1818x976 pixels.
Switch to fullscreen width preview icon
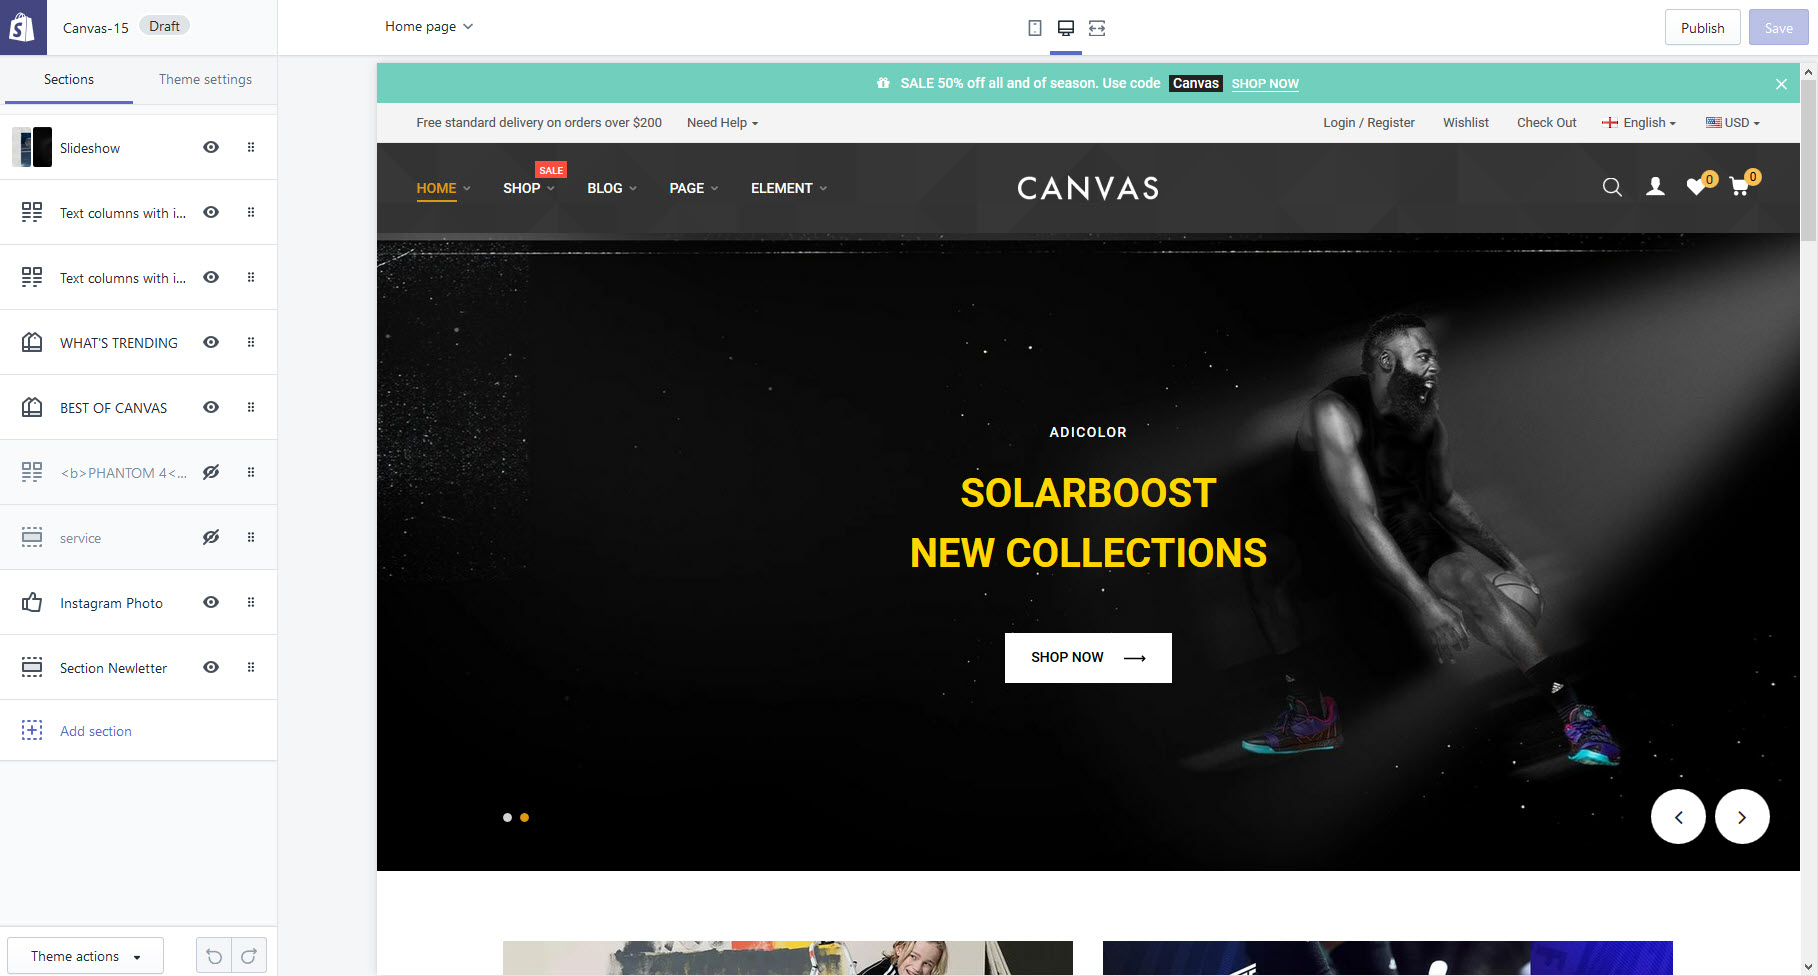(1097, 28)
